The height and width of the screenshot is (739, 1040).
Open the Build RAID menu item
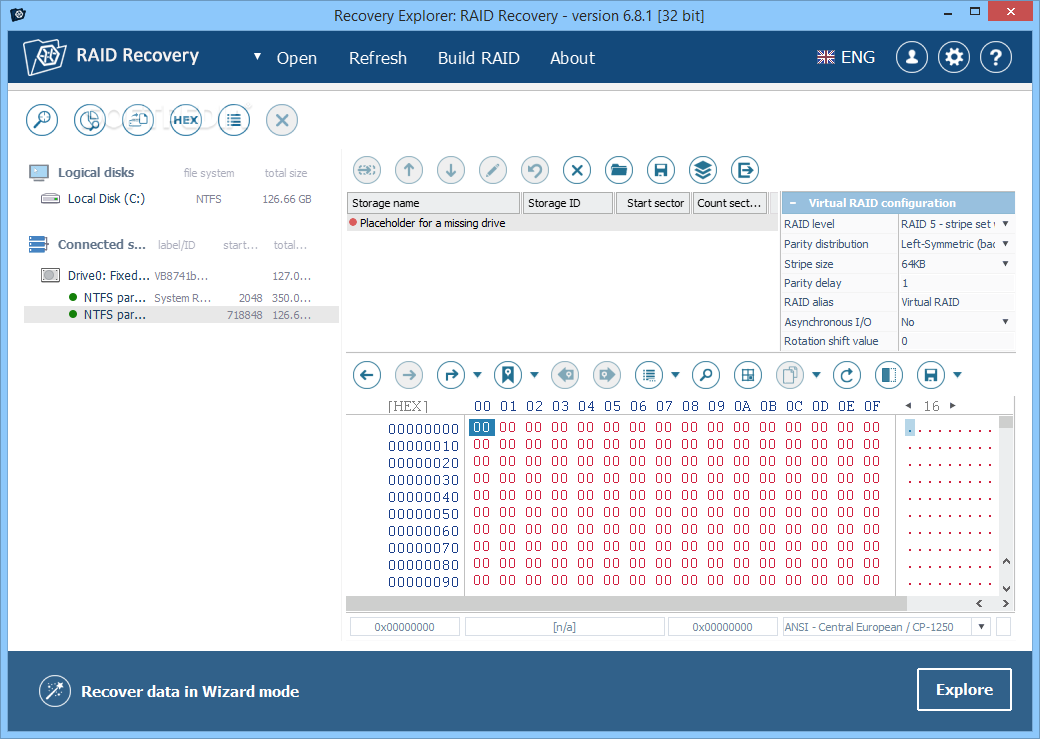tap(478, 58)
